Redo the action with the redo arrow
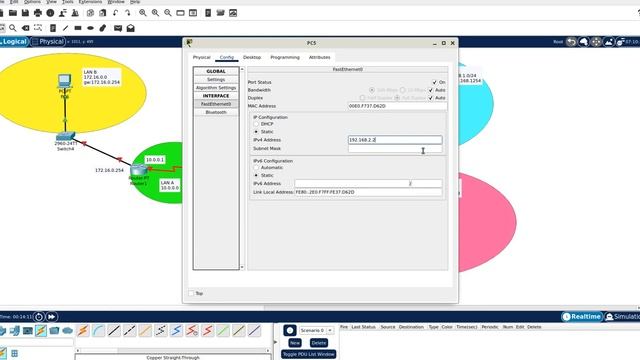 pyautogui.click(x=128, y=13)
